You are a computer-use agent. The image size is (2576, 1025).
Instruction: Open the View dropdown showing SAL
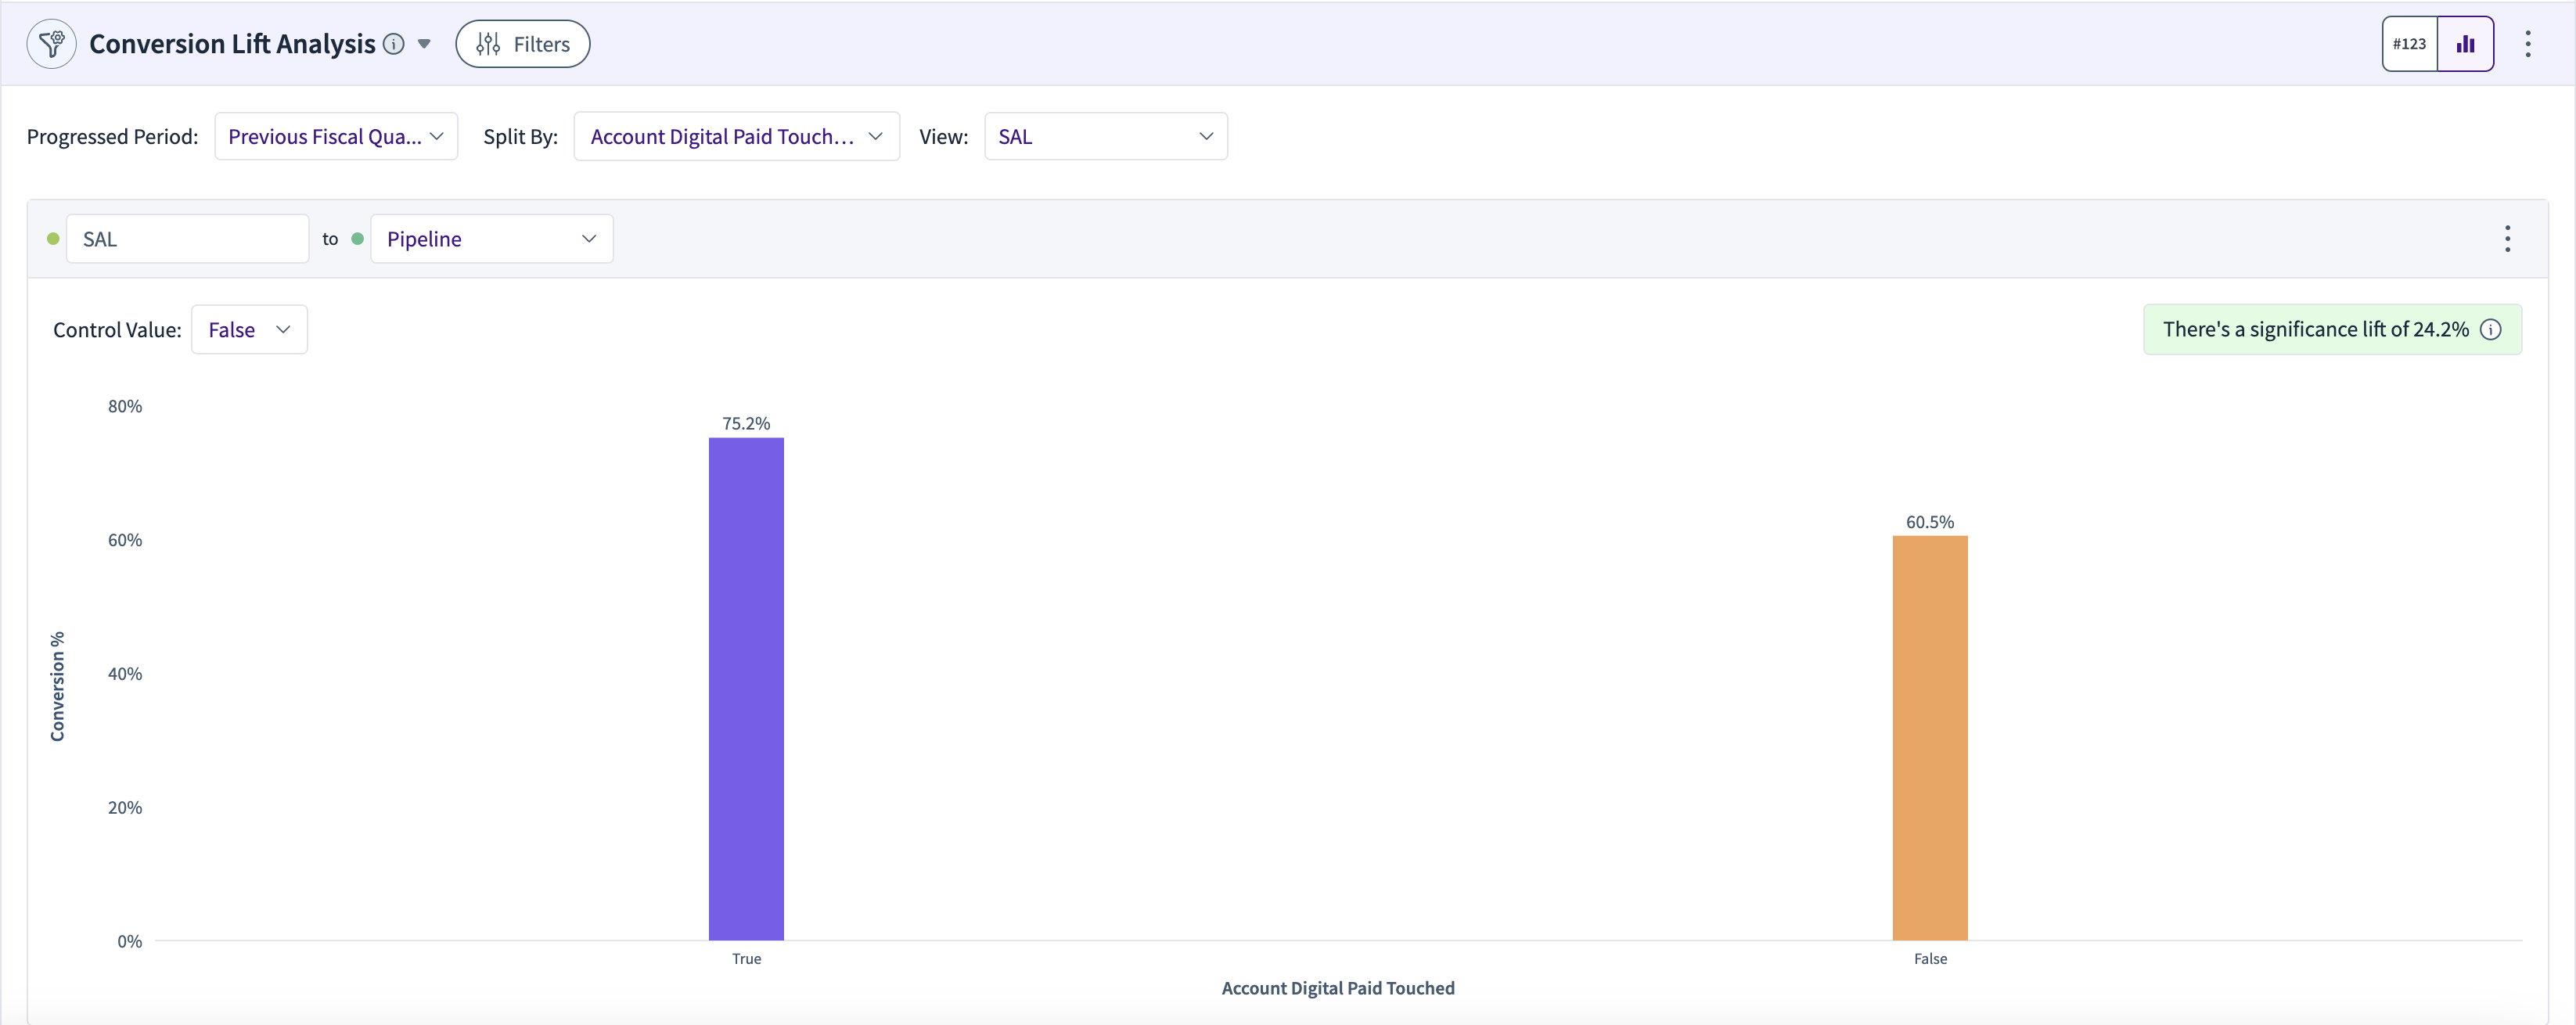coord(1106,136)
